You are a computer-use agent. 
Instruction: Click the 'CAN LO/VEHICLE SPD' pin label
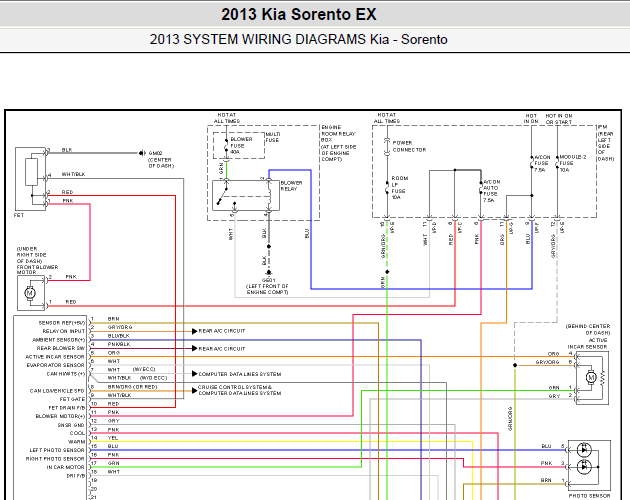point(57,391)
